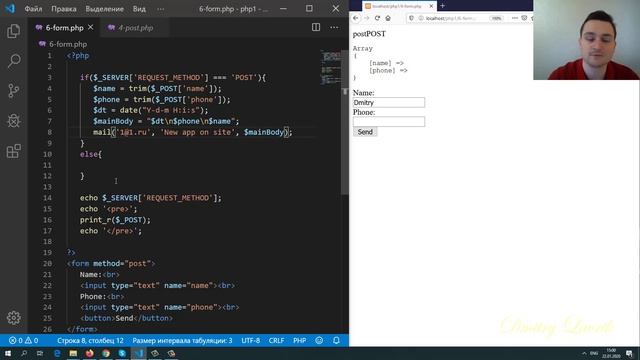Open the notifications bell
640x360 pixels.
[336, 340]
